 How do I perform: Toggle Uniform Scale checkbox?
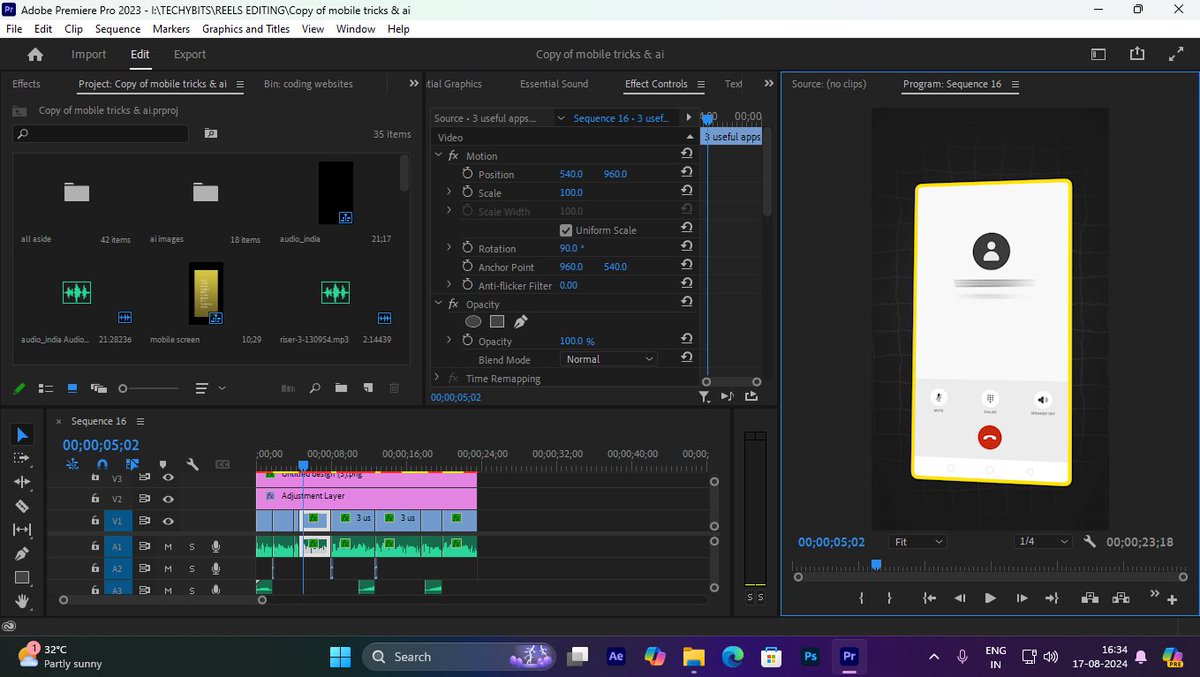tap(567, 230)
